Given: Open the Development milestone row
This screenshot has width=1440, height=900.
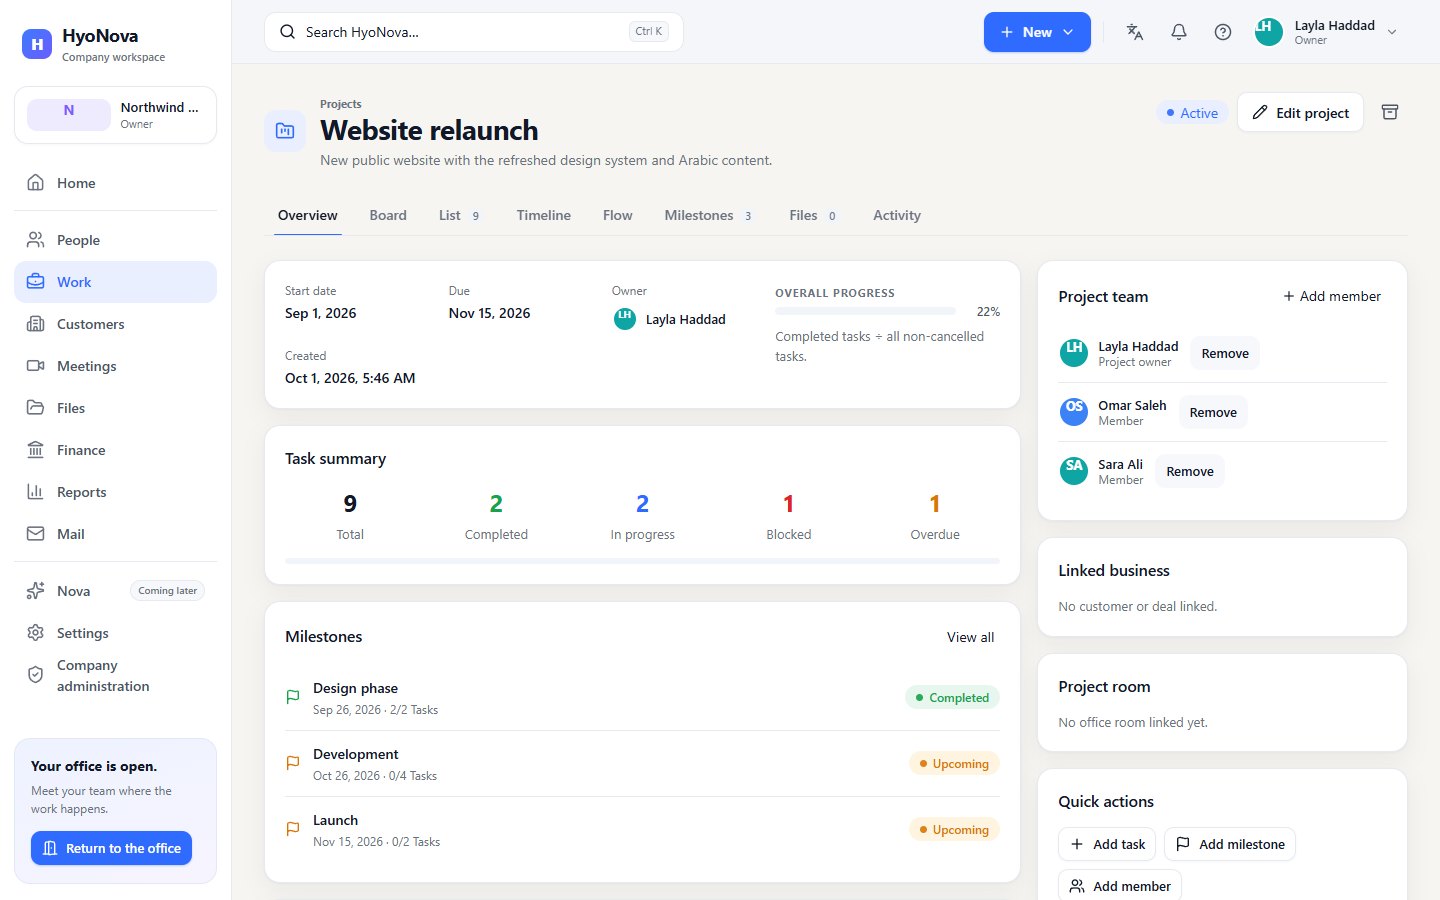Looking at the screenshot, I should tap(642, 764).
